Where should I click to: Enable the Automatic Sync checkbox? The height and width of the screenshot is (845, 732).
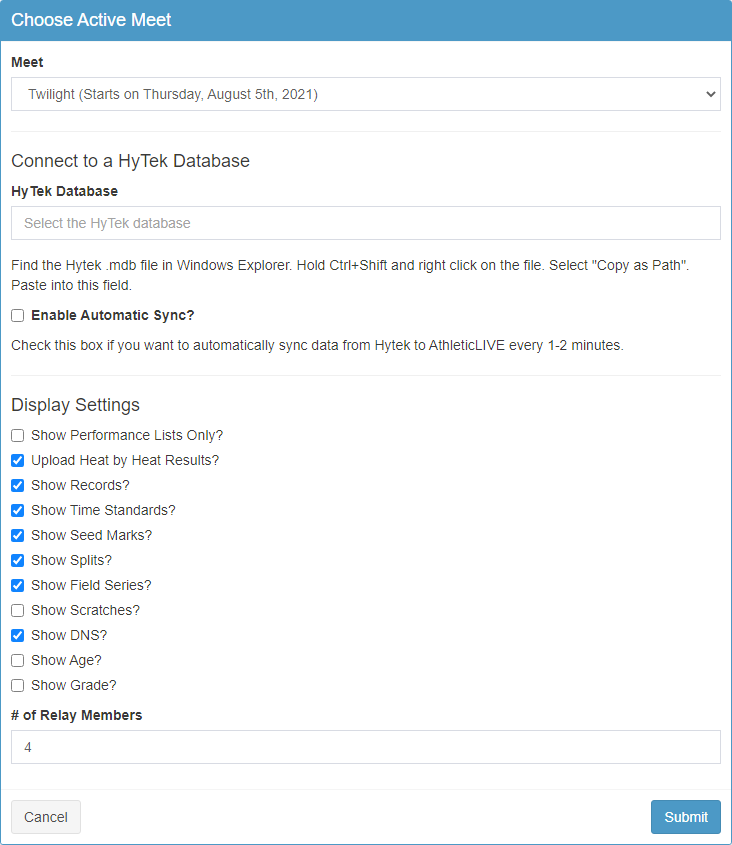(x=18, y=315)
